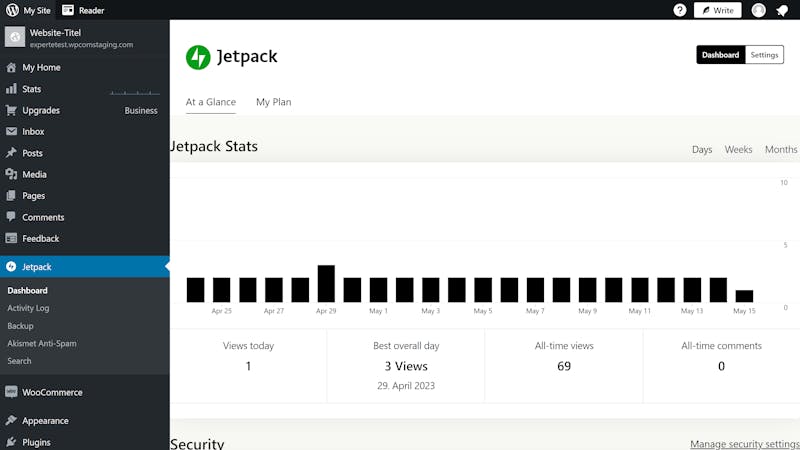Click the Write button with pen icon

click(x=717, y=10)
